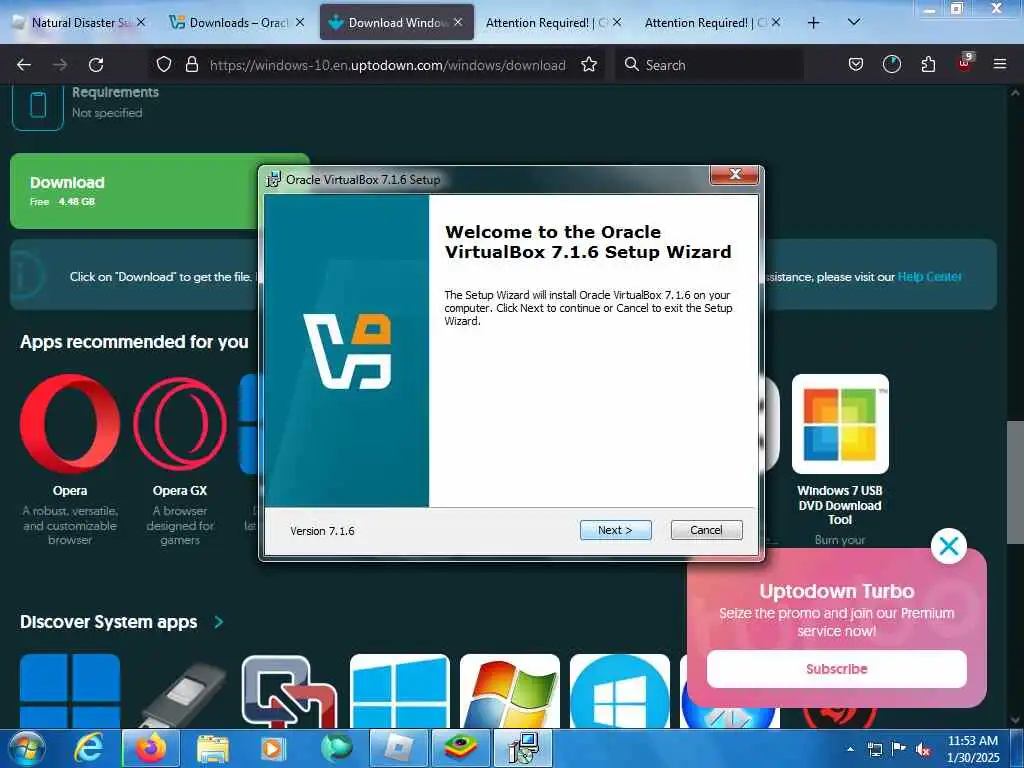The image size is (1024, 768).
Task: Click the circular profile/timer toolbar icon
Action: click(x=891, y=64)
